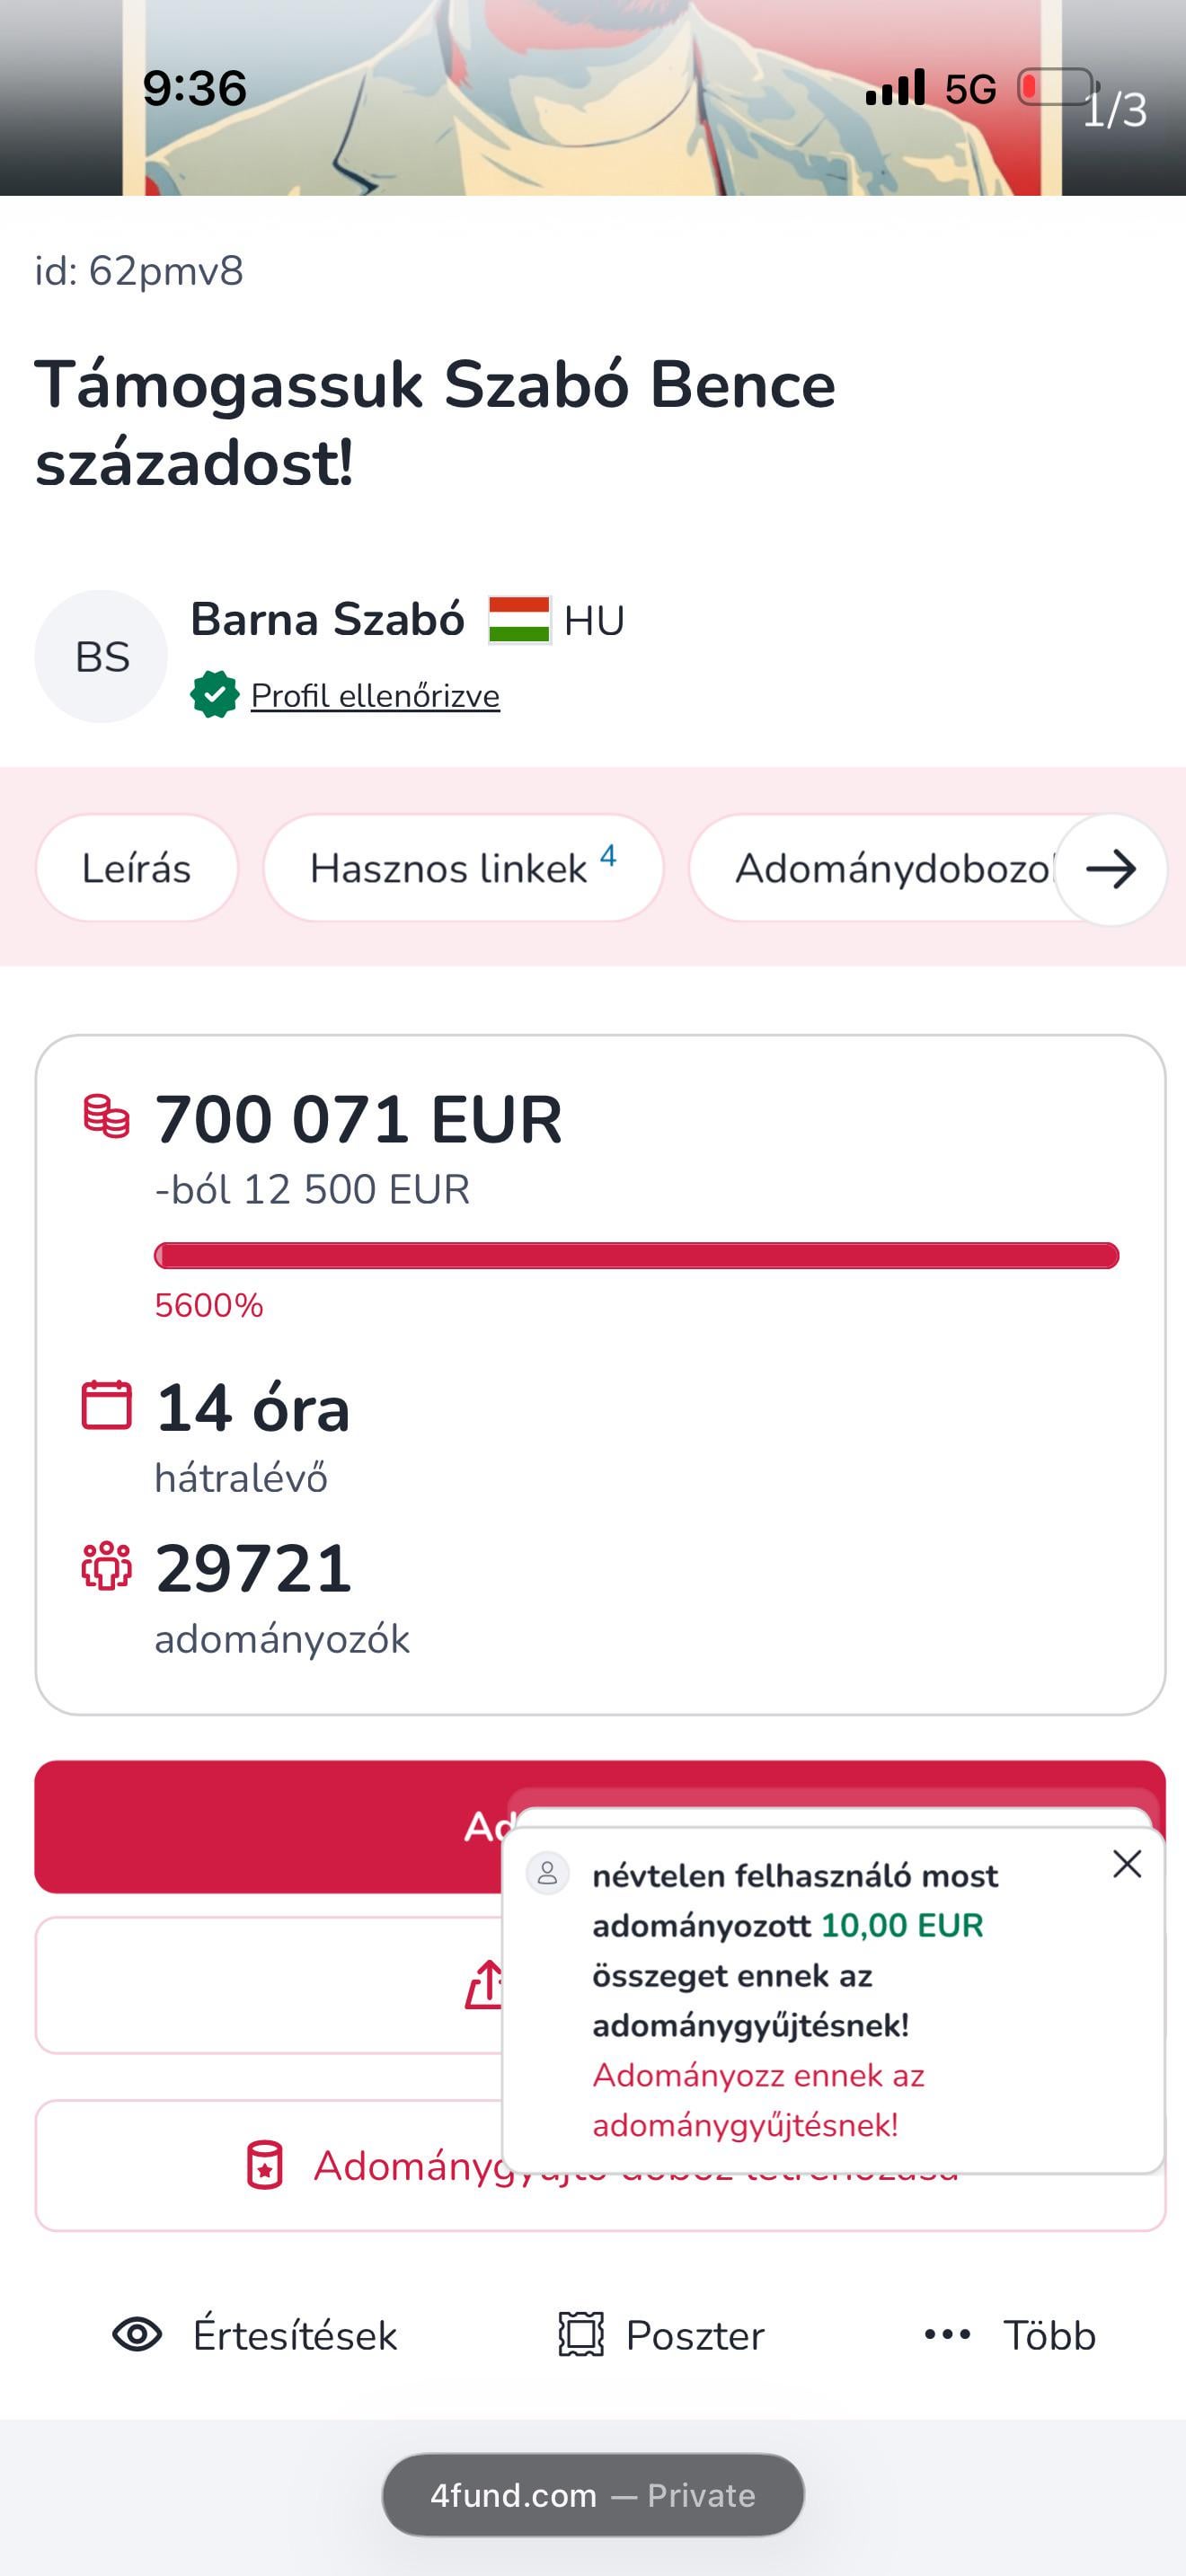Image resolution: width=1186 pixels, height=2576 pixels.
Task: Tap the BS organizer avatar
Action: point(101,657)
